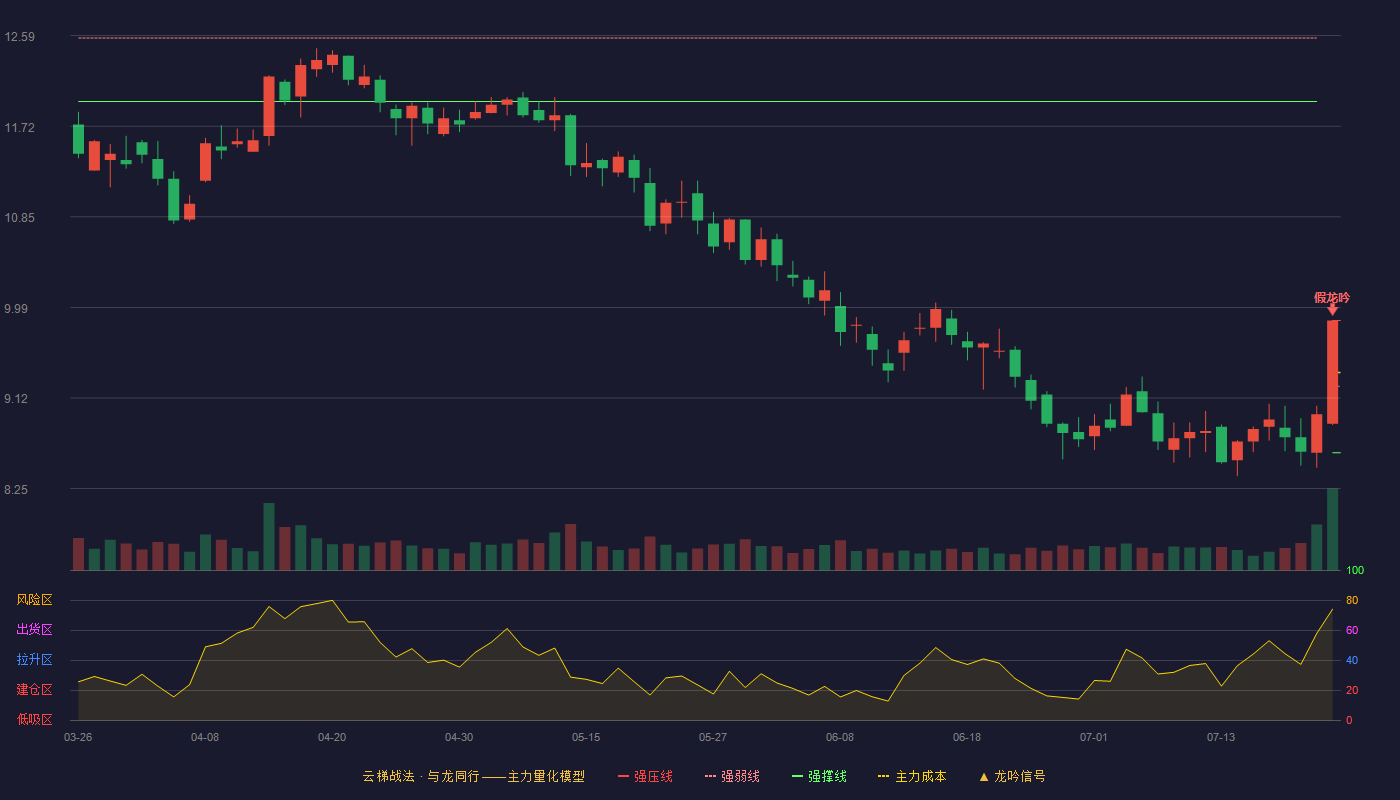
Task: Click the 04-08 date label
Action: 205,737
